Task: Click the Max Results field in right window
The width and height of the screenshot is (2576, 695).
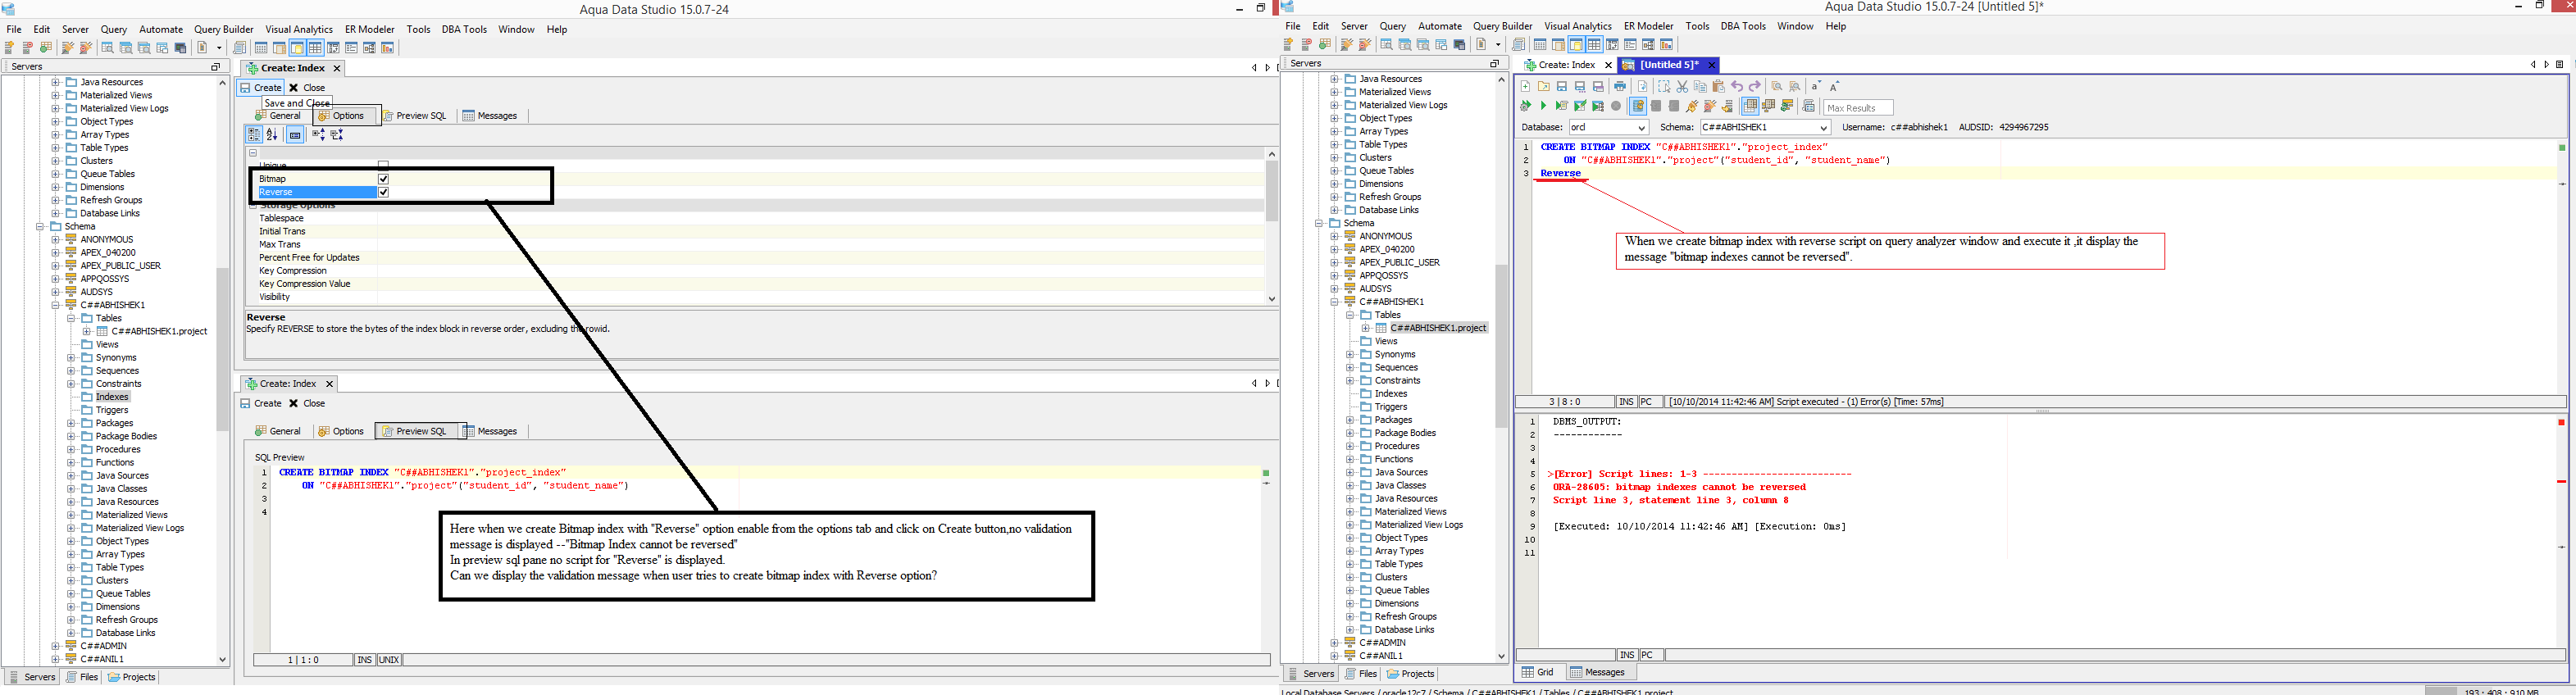Action: (x=1858, y=108)
